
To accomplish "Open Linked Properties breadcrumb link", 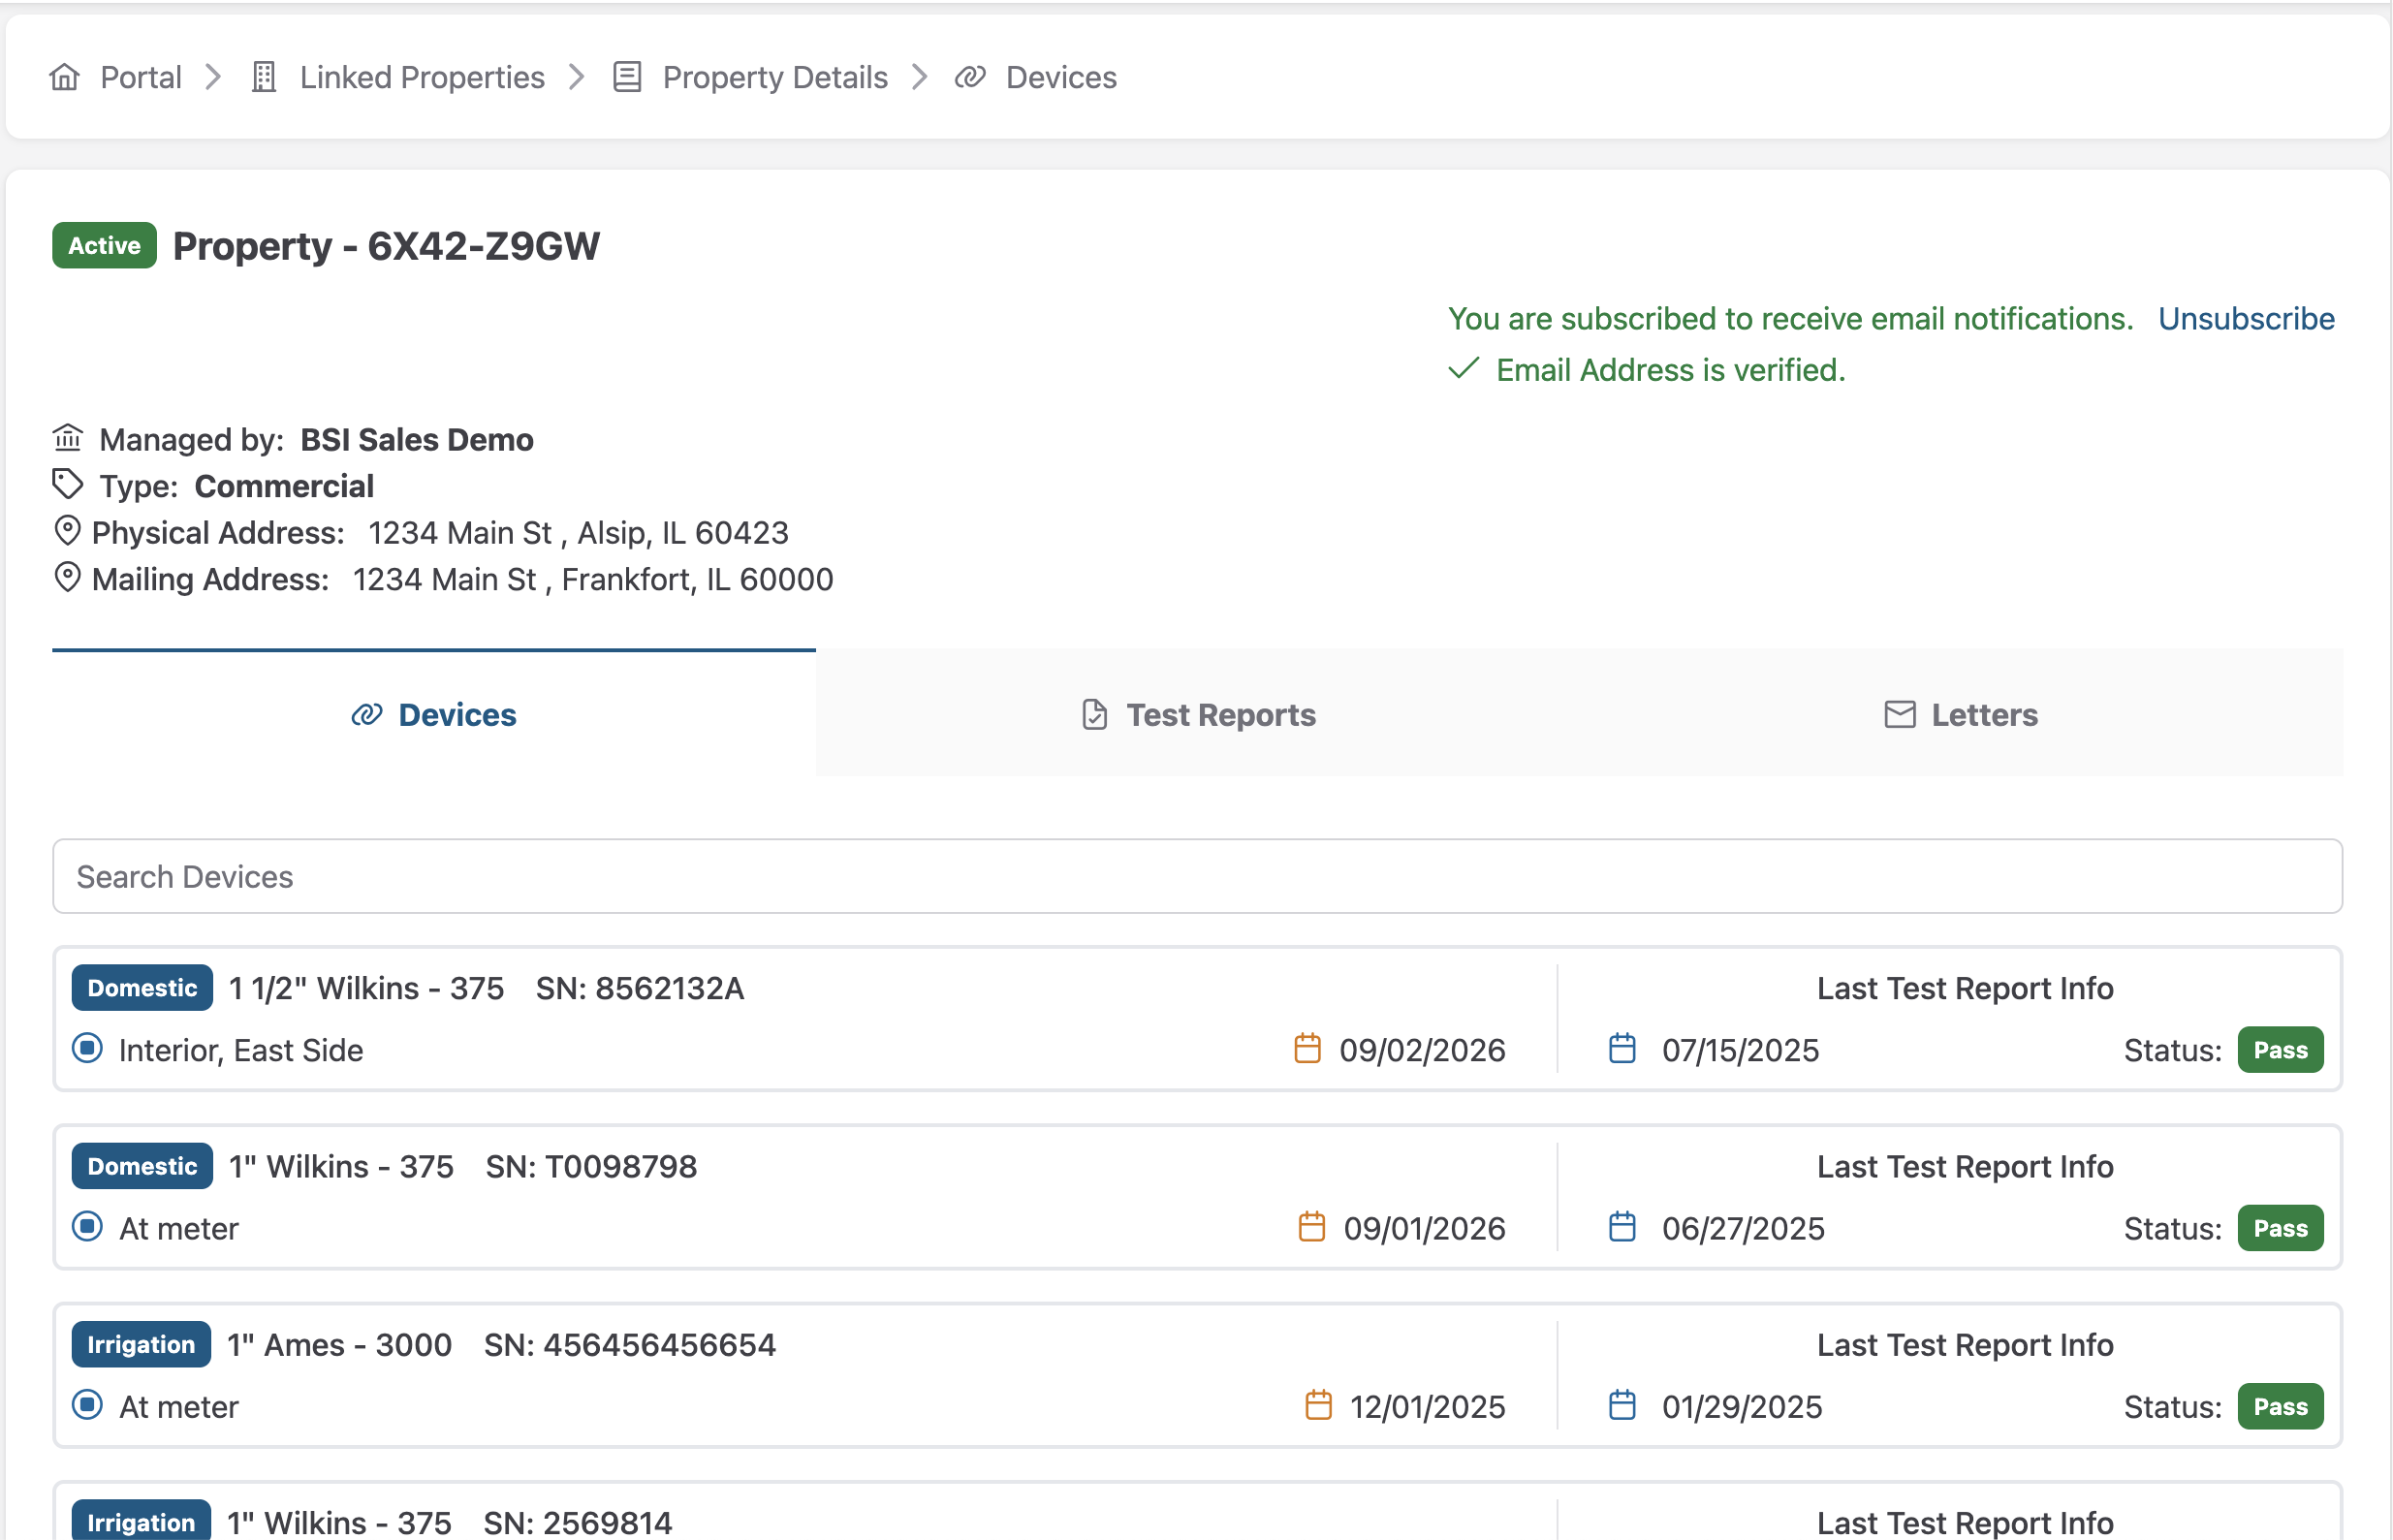I will 422,77.
